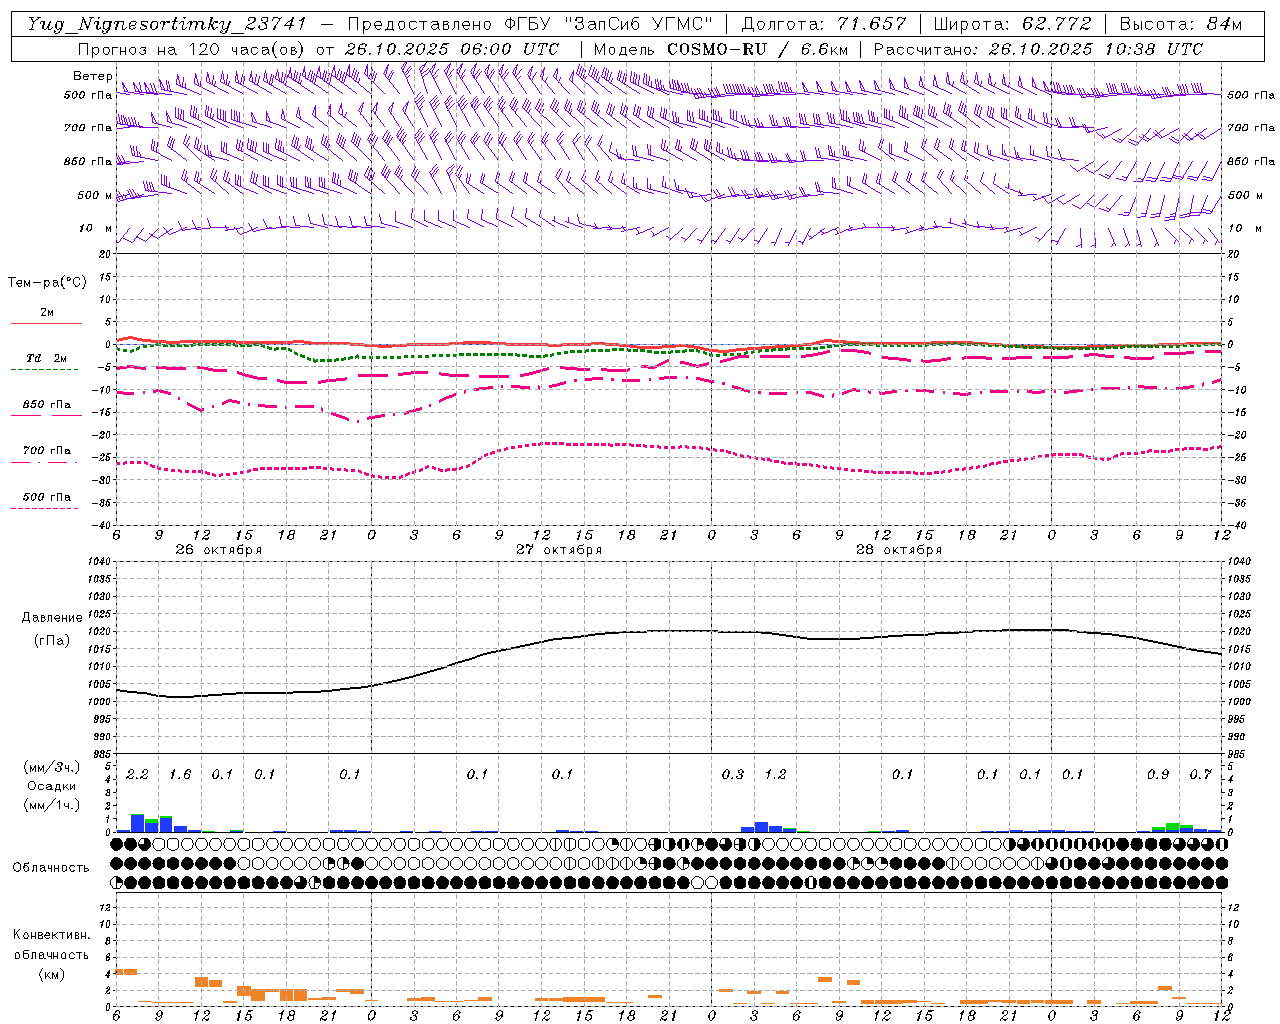Click the solid line sample under '2м' legend
The width and height of the screenshot is (1280, 1024).
pyautogui.click(x=46, y=324)
